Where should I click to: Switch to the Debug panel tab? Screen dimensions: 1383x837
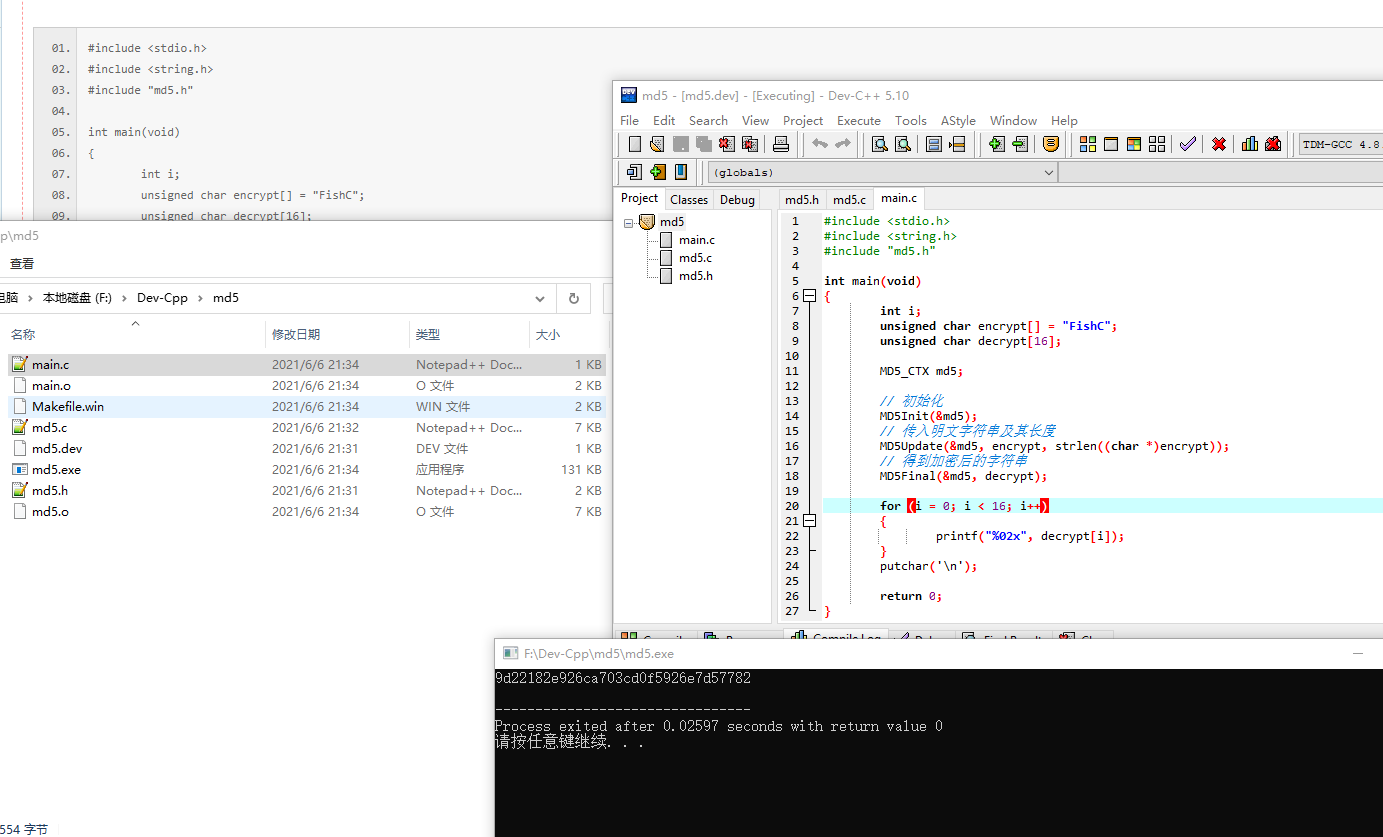point(737,199)
